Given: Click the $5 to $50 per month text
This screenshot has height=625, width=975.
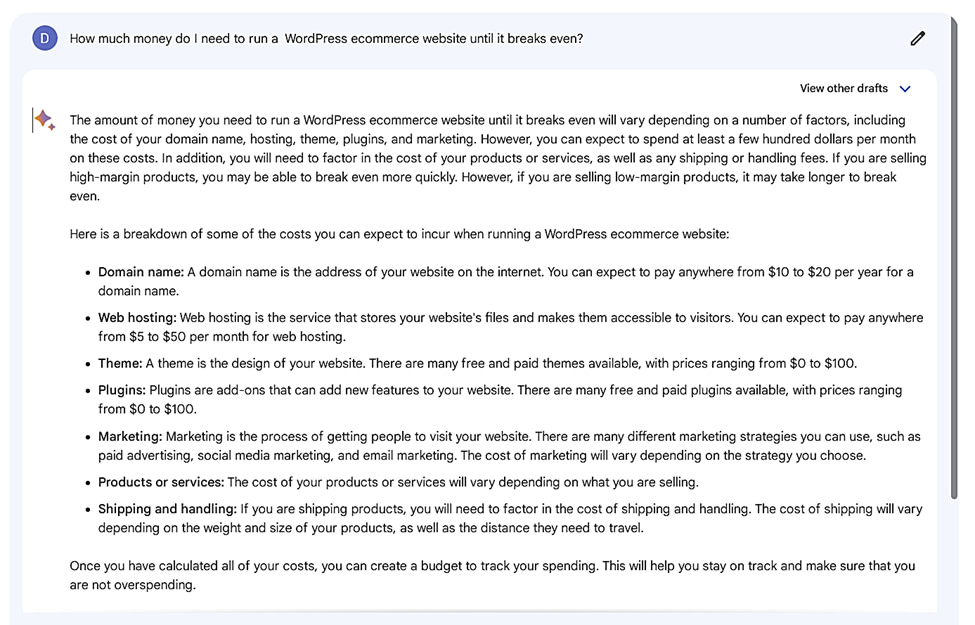Looking at the screenshot, I should [x=180, y=337].
